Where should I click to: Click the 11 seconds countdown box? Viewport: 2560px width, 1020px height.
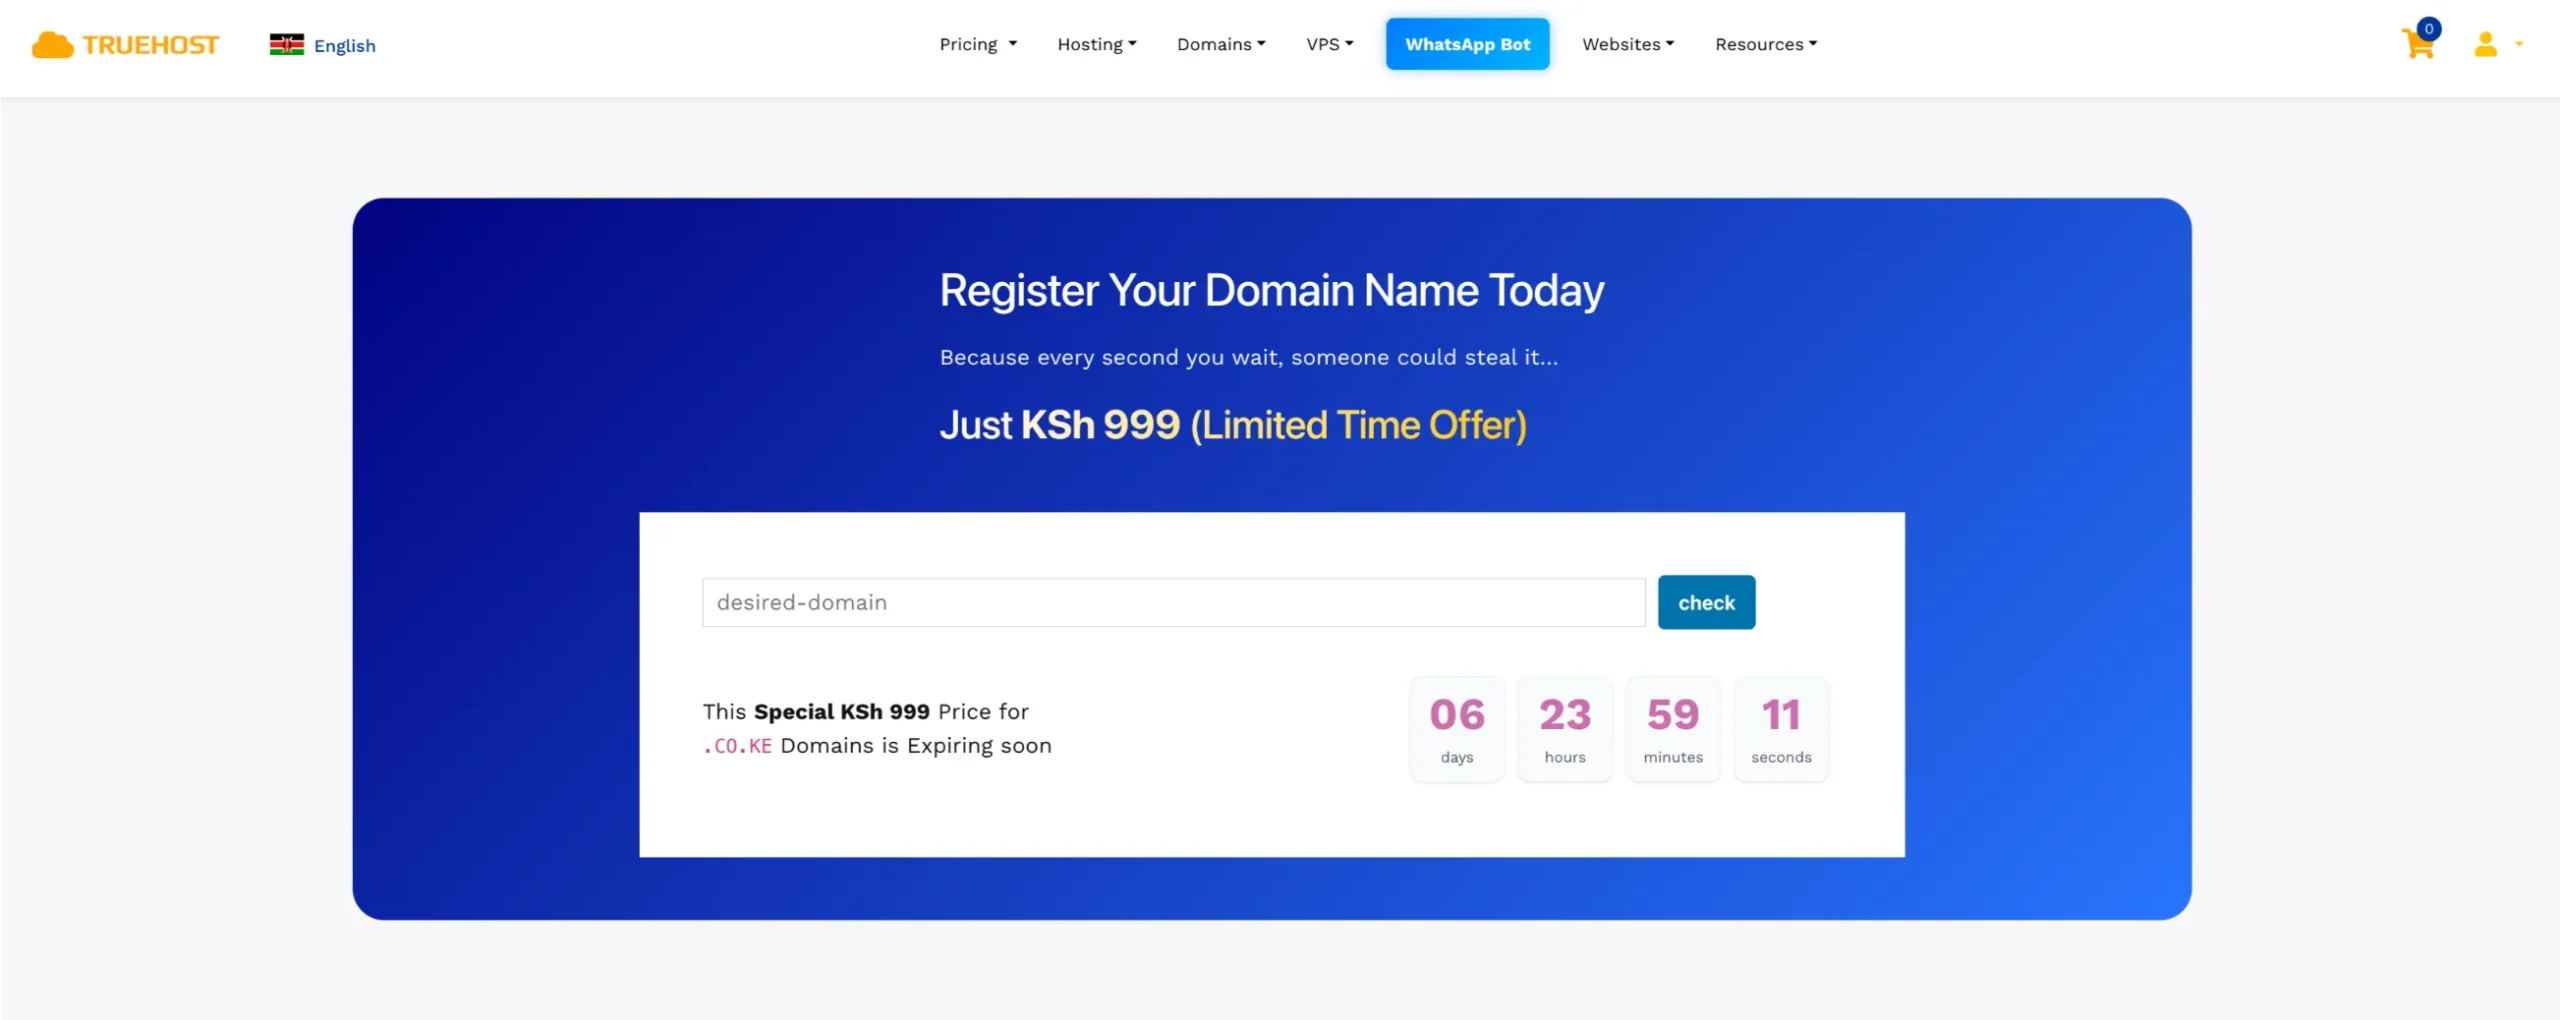click(x=1781, y=728)
